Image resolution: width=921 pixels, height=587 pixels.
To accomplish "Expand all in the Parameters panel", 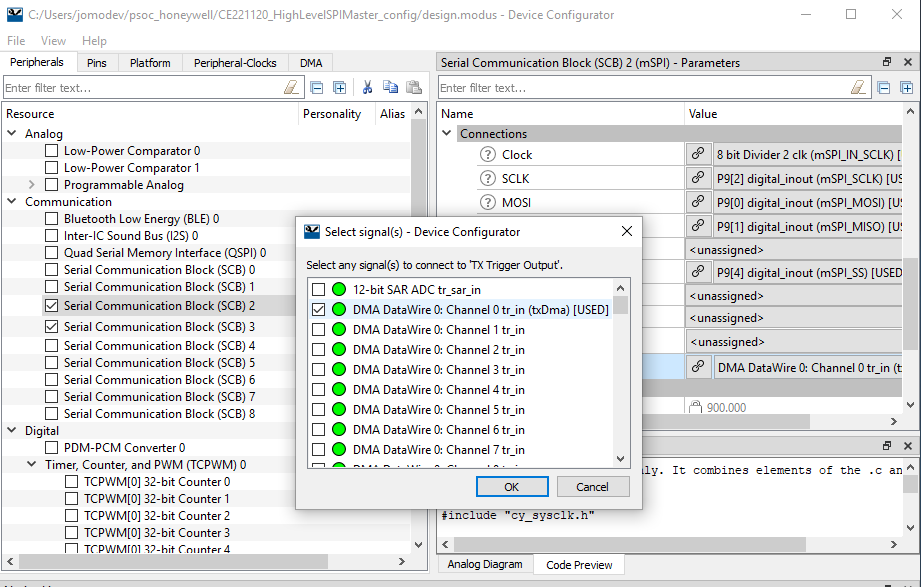I will tap(907, 88).
